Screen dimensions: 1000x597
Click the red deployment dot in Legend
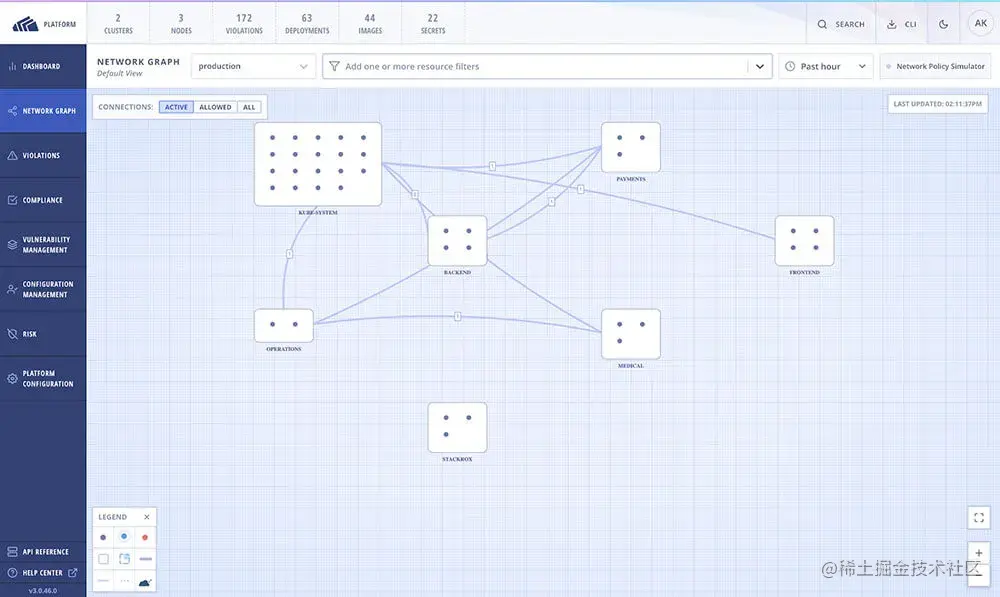(x=145, y=537)
